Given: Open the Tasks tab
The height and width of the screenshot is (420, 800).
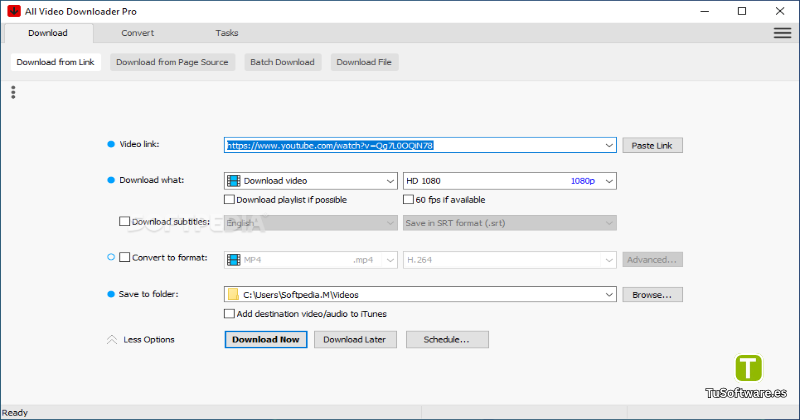Looking at the screenshot, I should (x=227, y=33).
